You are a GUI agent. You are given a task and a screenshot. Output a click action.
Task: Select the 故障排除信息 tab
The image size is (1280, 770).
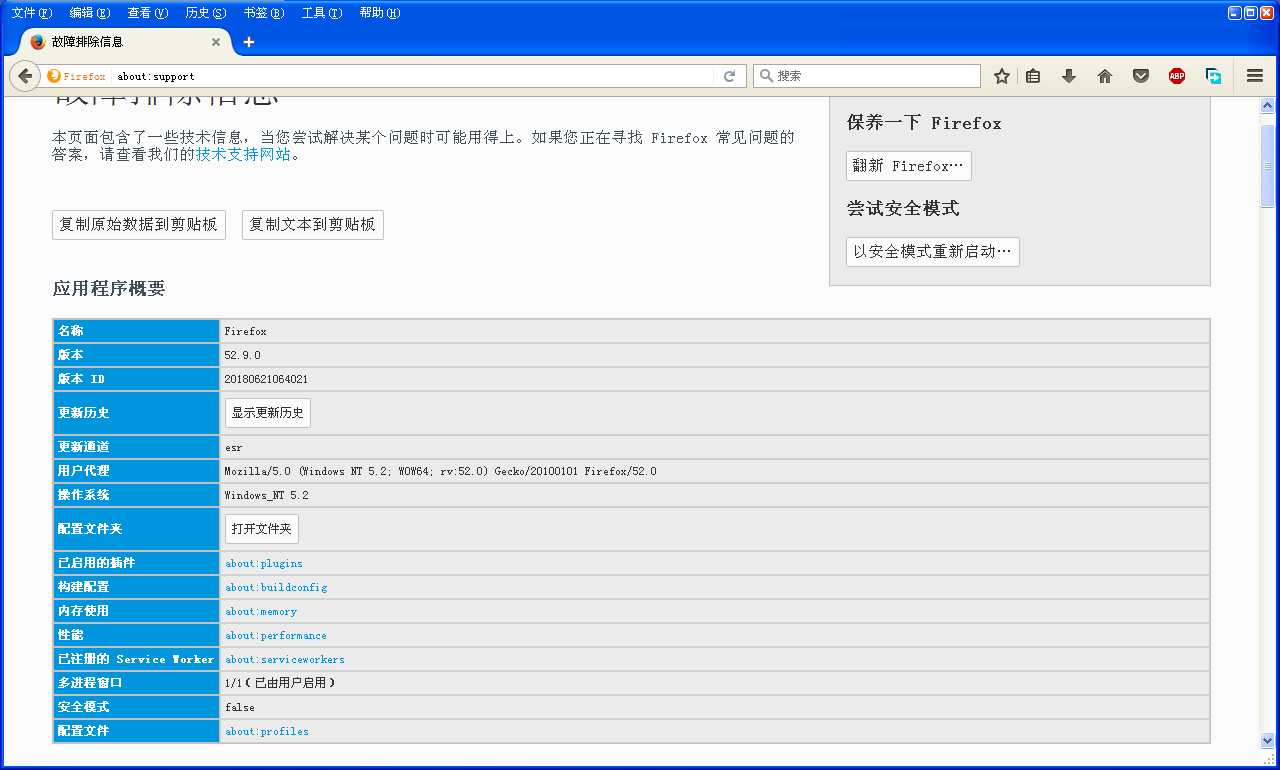125,42
